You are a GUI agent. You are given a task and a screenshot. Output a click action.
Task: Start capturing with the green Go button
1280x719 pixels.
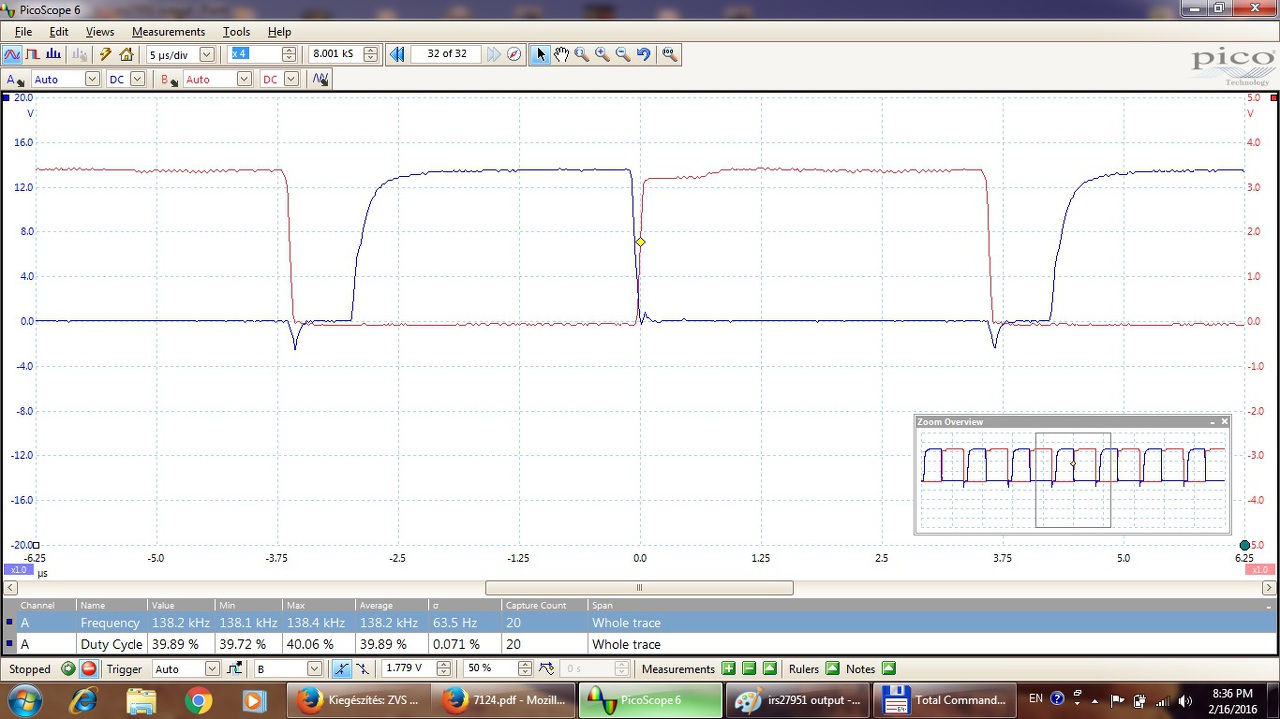68,669
